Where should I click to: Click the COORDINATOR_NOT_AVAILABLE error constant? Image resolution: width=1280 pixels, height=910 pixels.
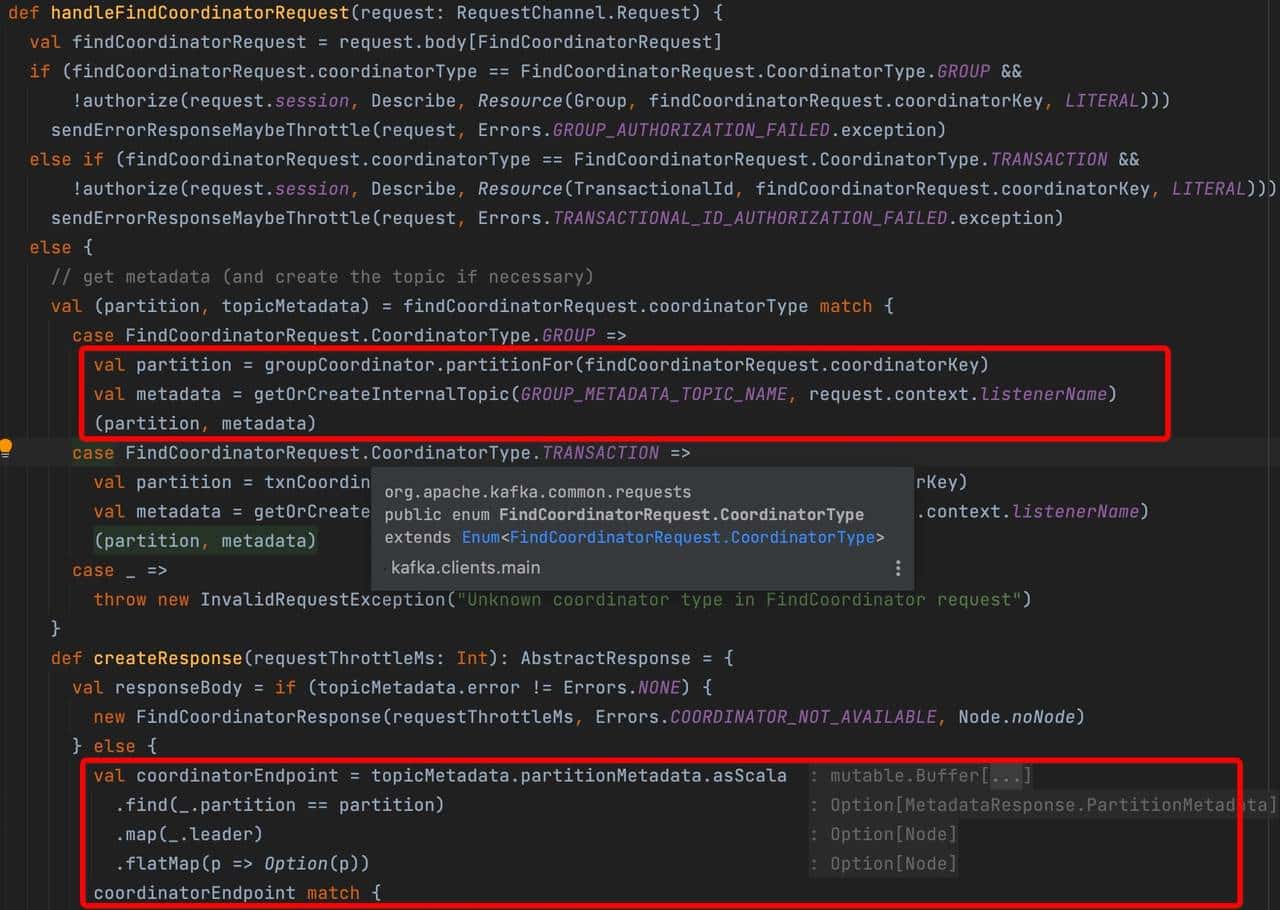(803, 717)
